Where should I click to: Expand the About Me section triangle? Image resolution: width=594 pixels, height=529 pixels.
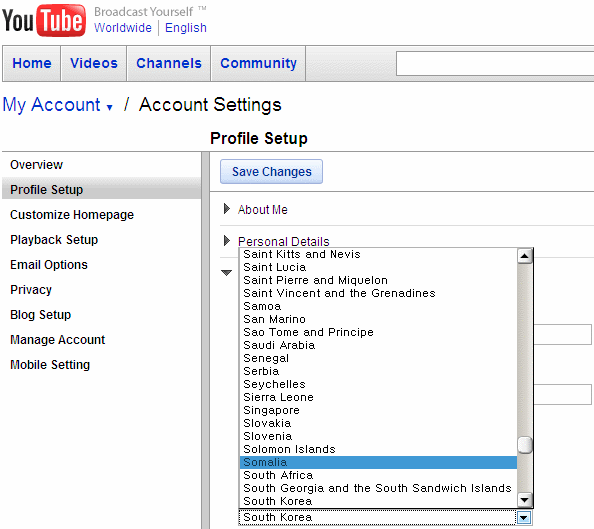pyautogui.click(x=227, y=209)
